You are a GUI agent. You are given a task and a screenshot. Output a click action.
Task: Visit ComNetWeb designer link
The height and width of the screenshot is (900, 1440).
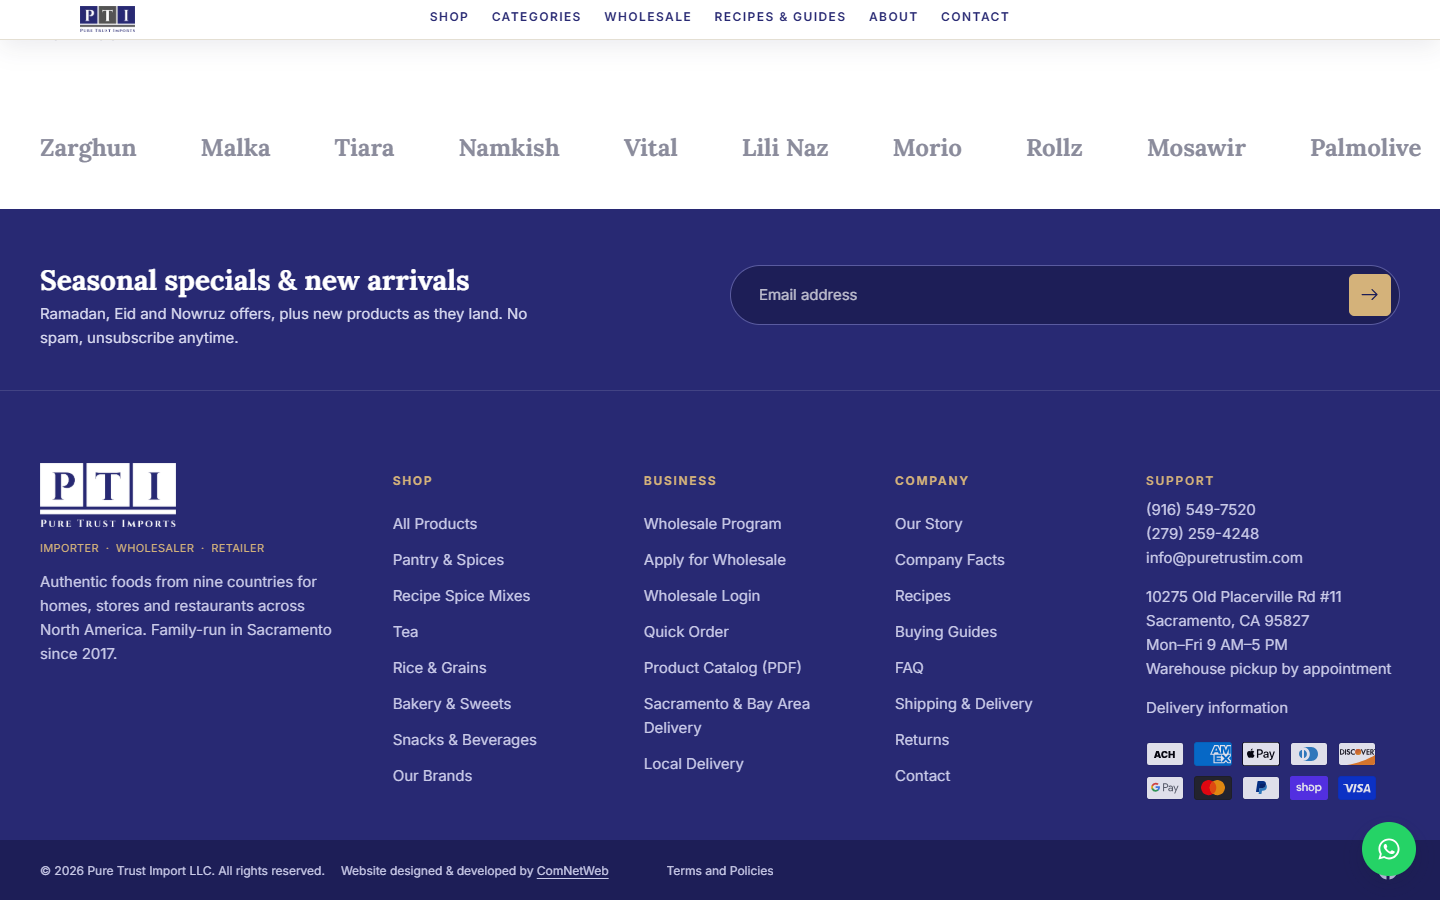(572, 871)
